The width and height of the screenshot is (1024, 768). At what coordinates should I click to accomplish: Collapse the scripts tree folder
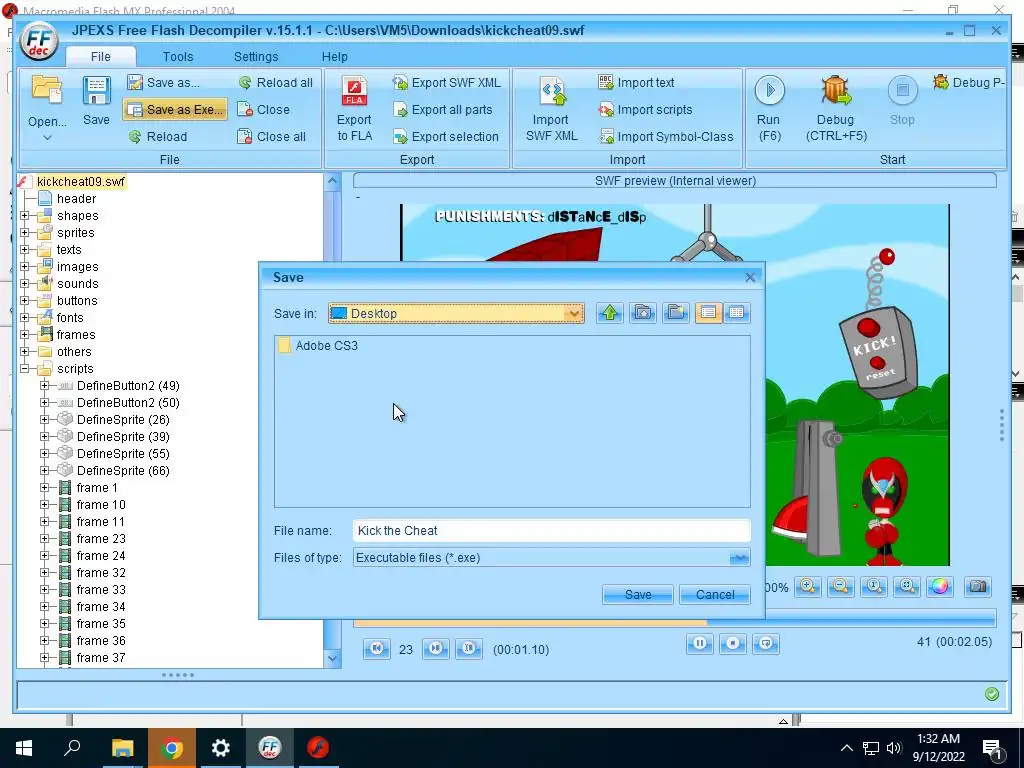24,368
